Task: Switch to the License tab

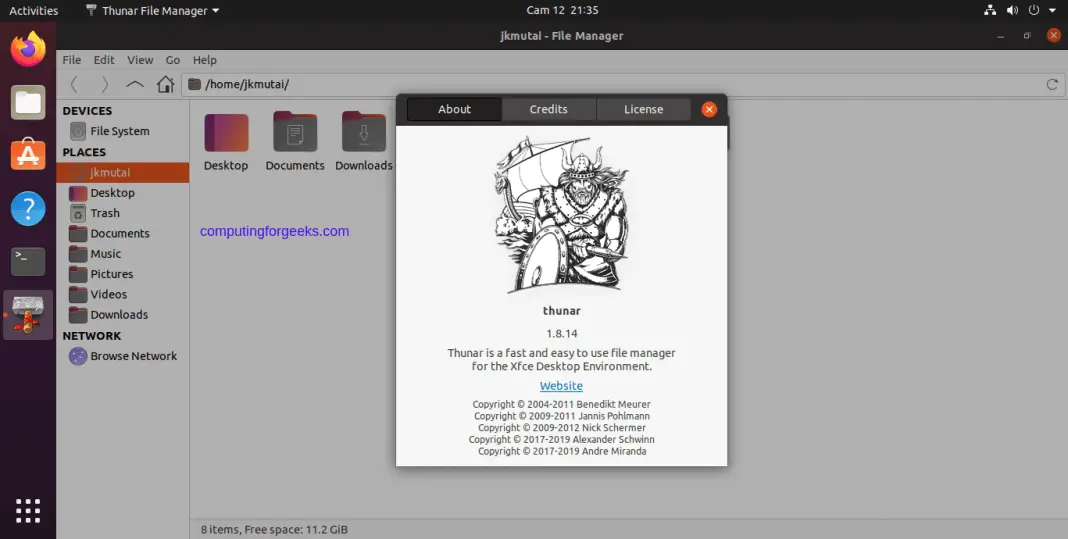Action: coord(643,109)
